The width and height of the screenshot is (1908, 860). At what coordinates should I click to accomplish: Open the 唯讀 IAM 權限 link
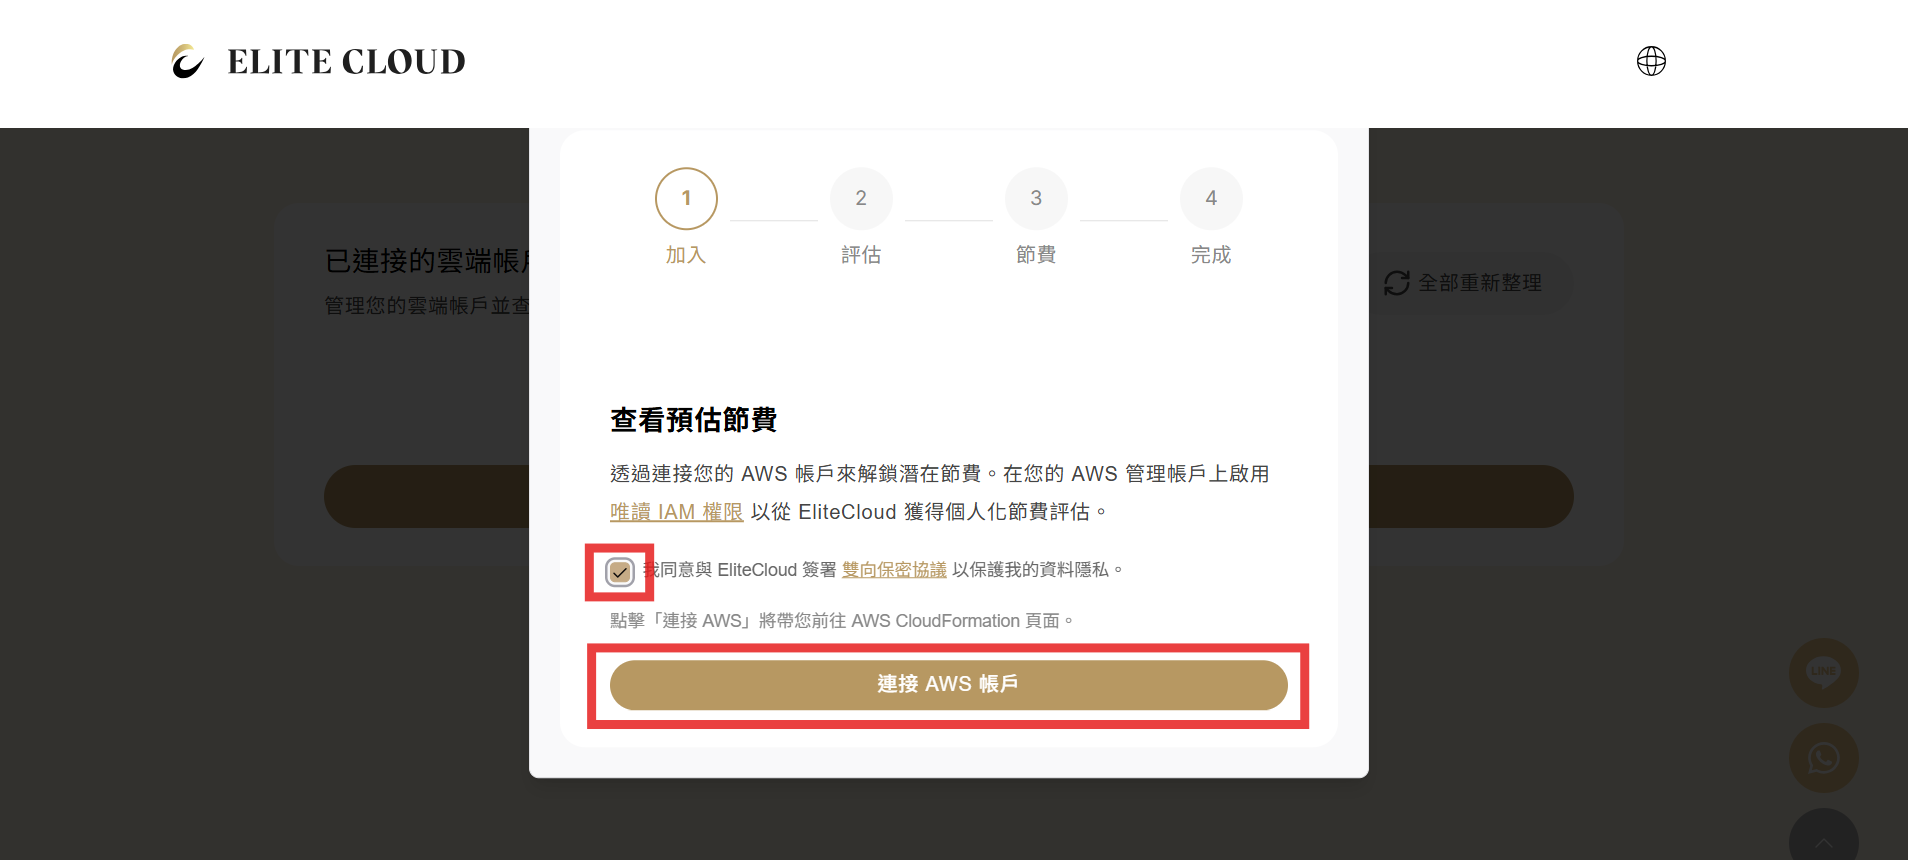tap(676, 512)
